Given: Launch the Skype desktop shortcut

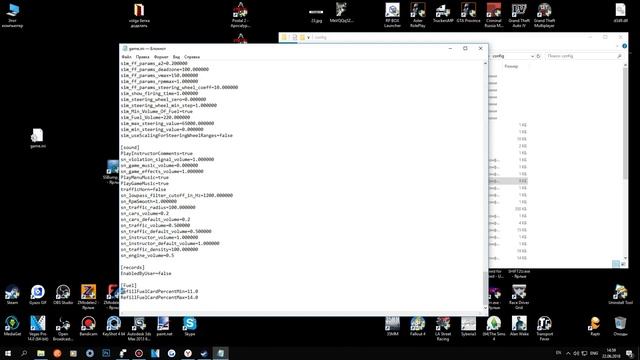Looking at the screenshot, I should coord(189,326).
